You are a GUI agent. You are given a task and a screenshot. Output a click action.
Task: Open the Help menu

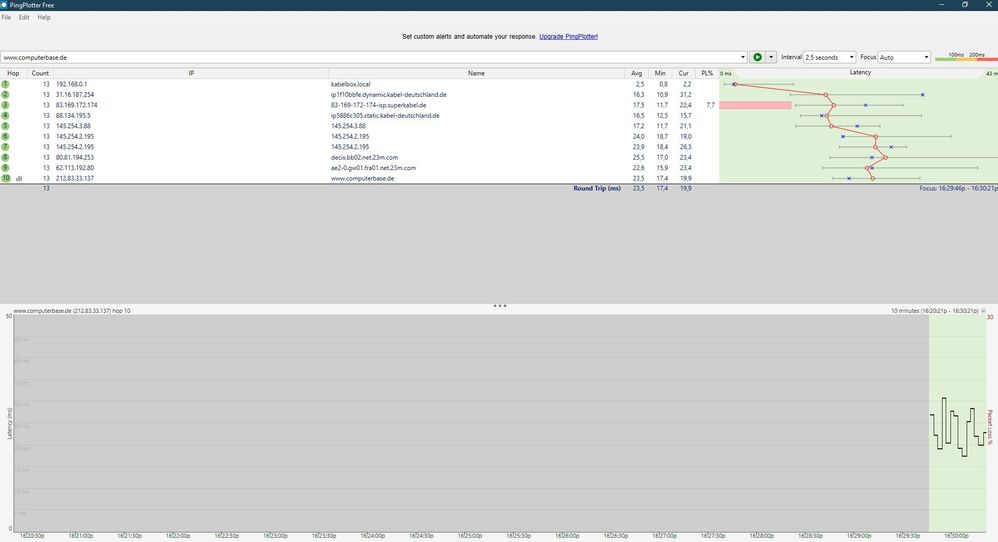pyautogui.click(x=44, y=17)
